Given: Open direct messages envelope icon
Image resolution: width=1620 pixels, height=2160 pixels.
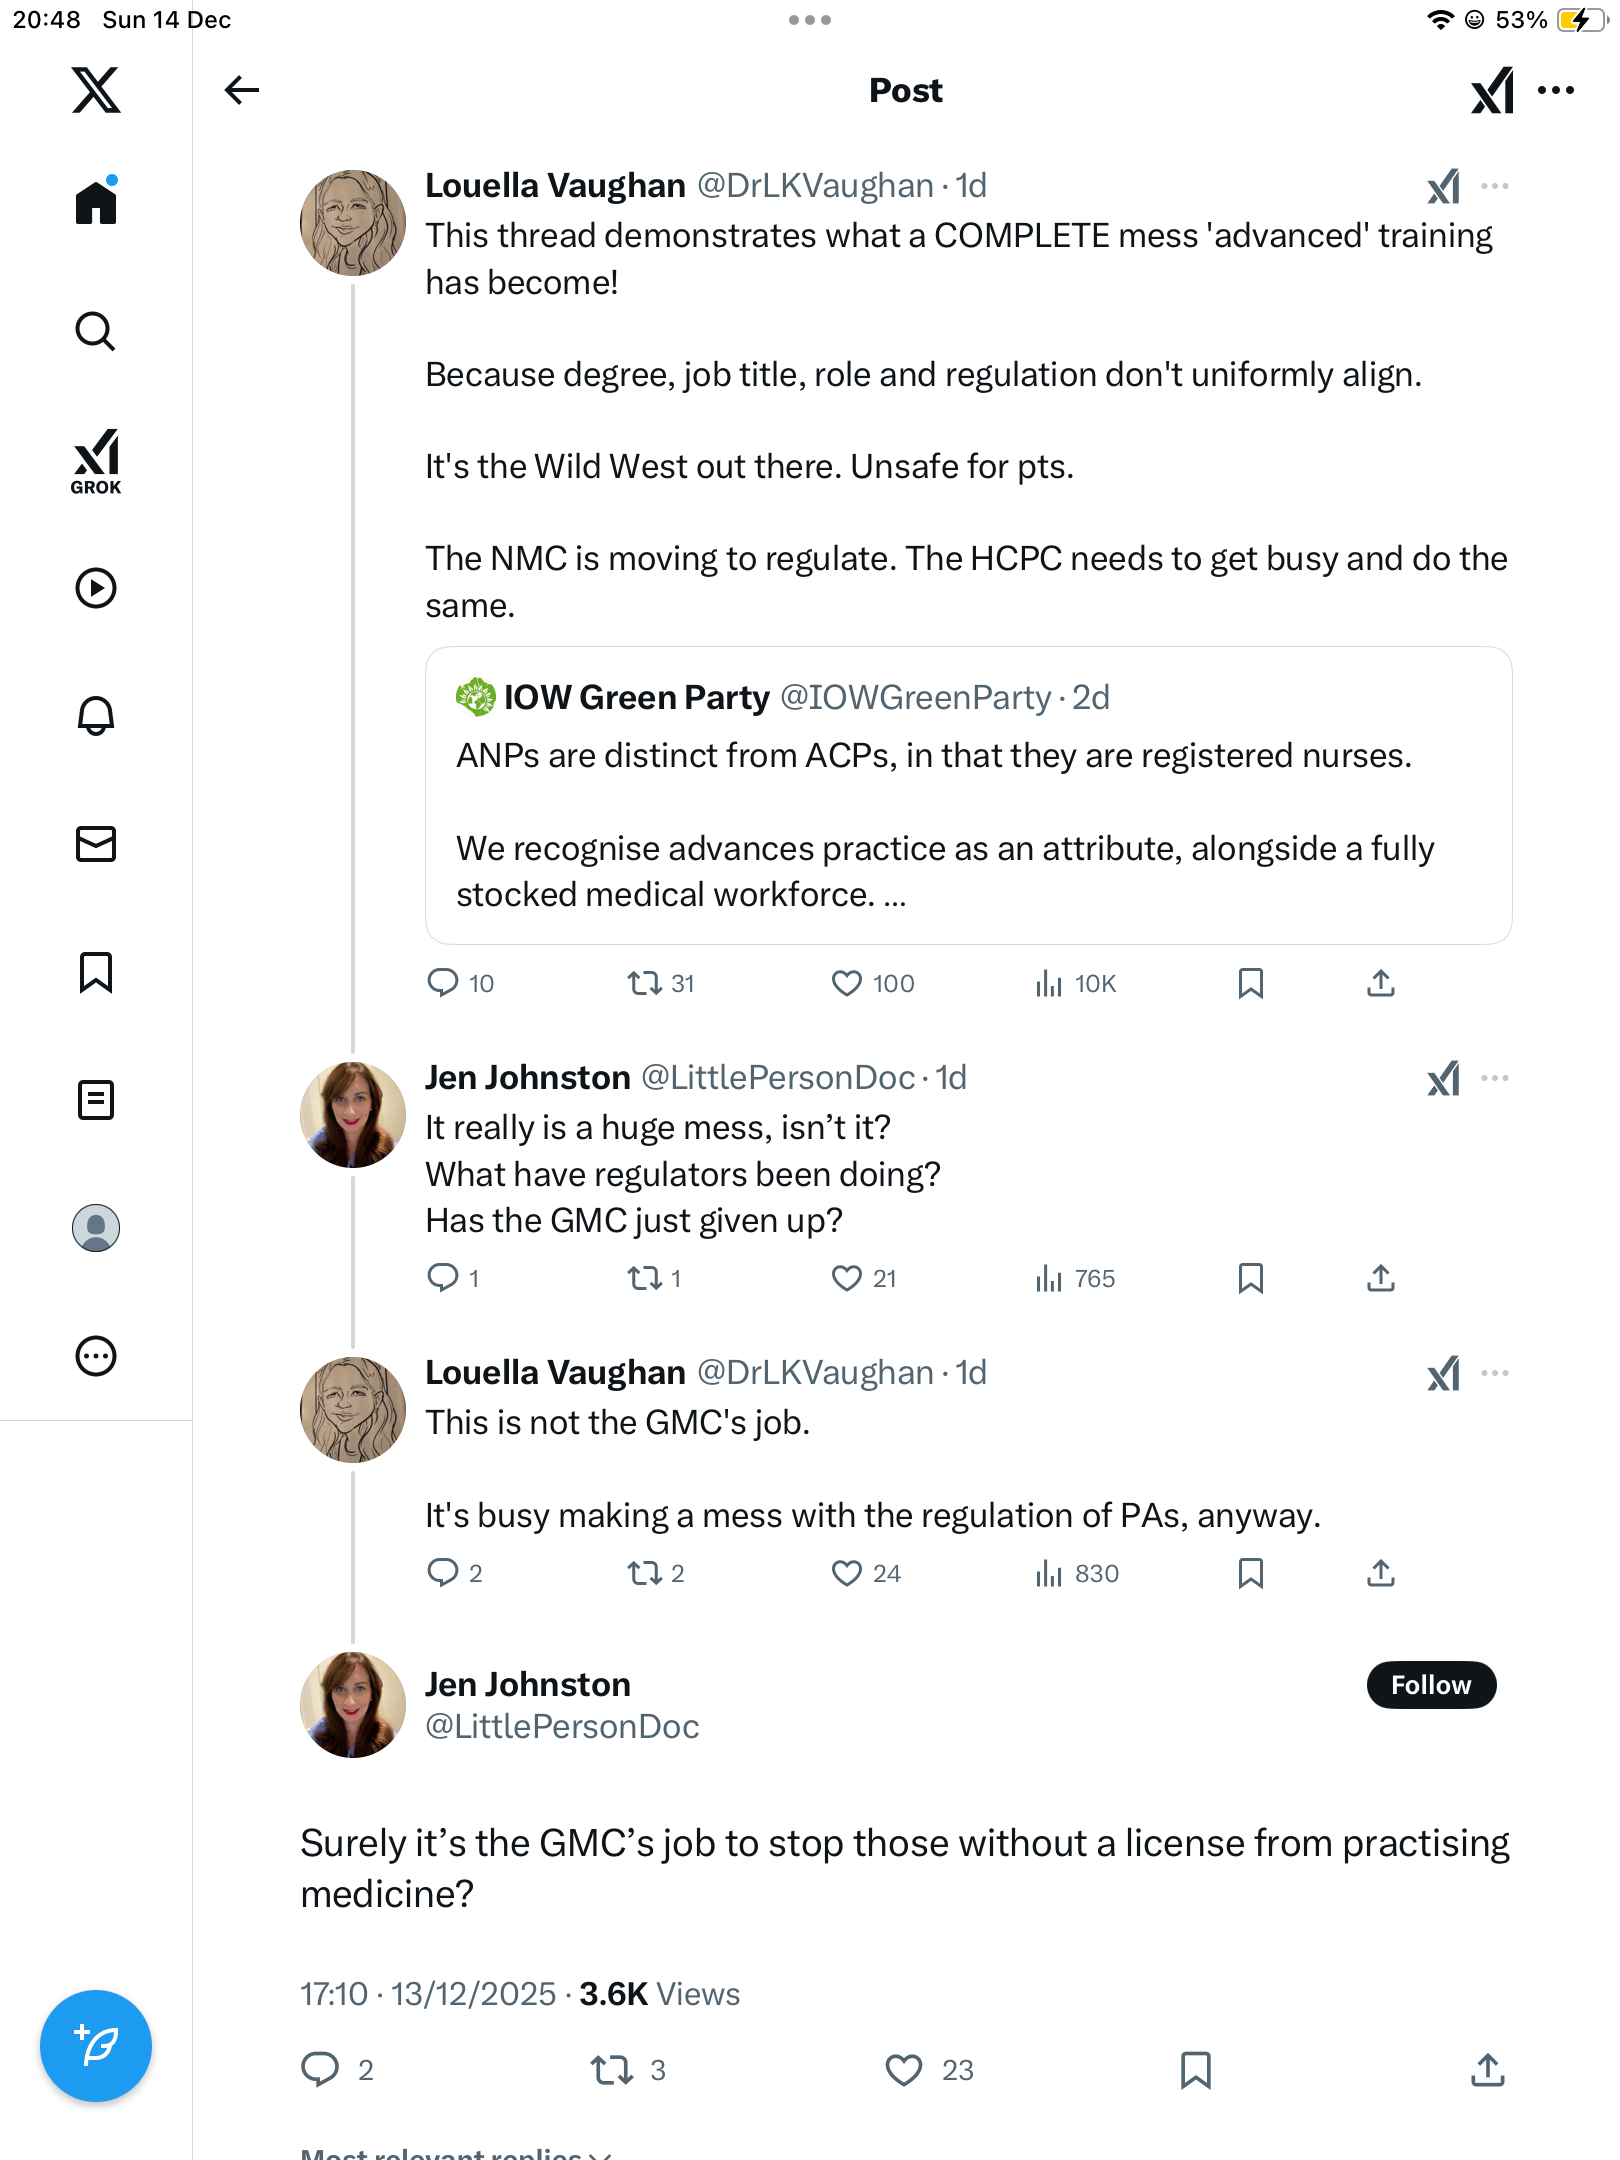Looking at the screenshot, I should pos(96,844).
